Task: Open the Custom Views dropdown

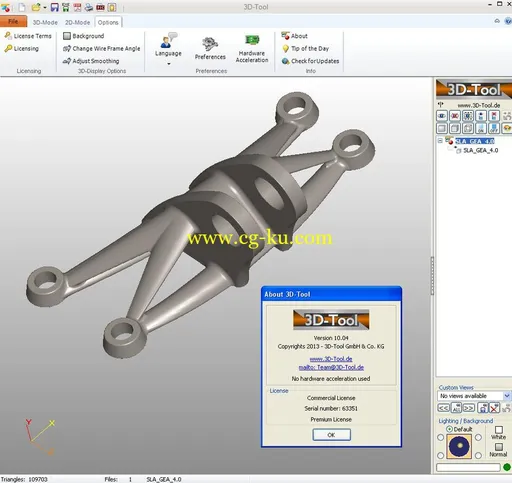Action: point(507,396)
